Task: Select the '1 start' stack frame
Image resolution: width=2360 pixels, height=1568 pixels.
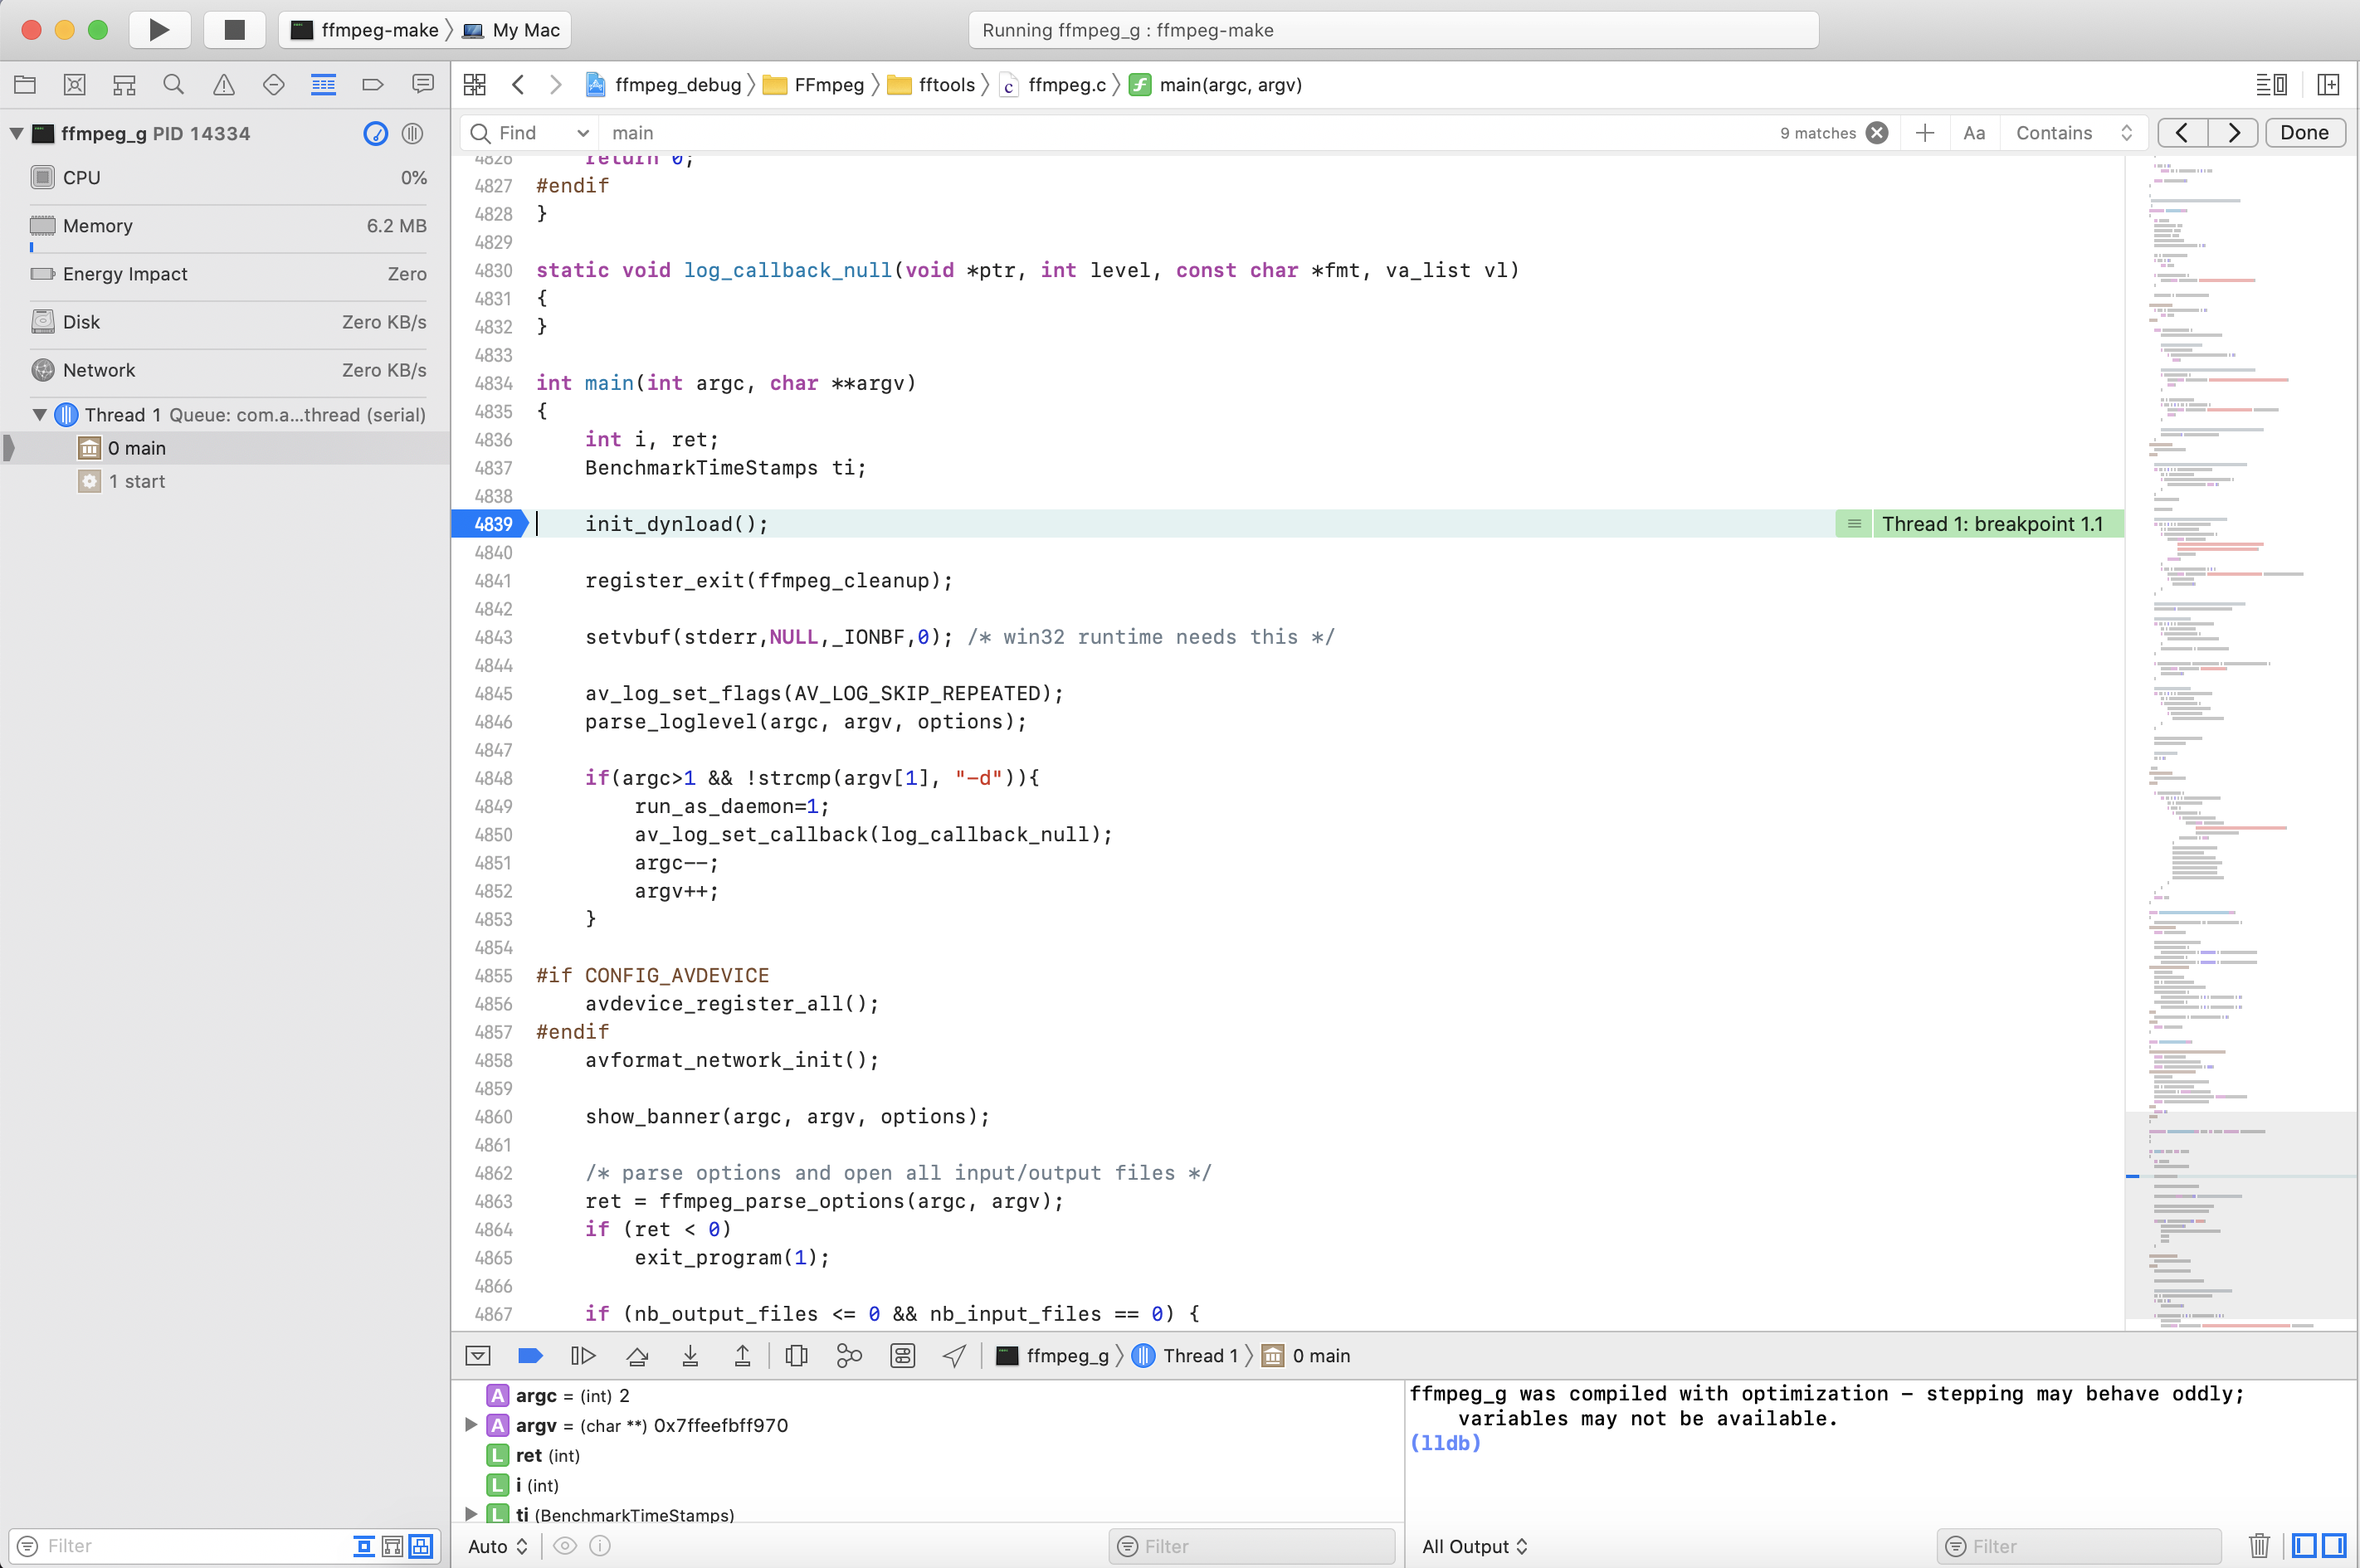Action: coord(137,482)
